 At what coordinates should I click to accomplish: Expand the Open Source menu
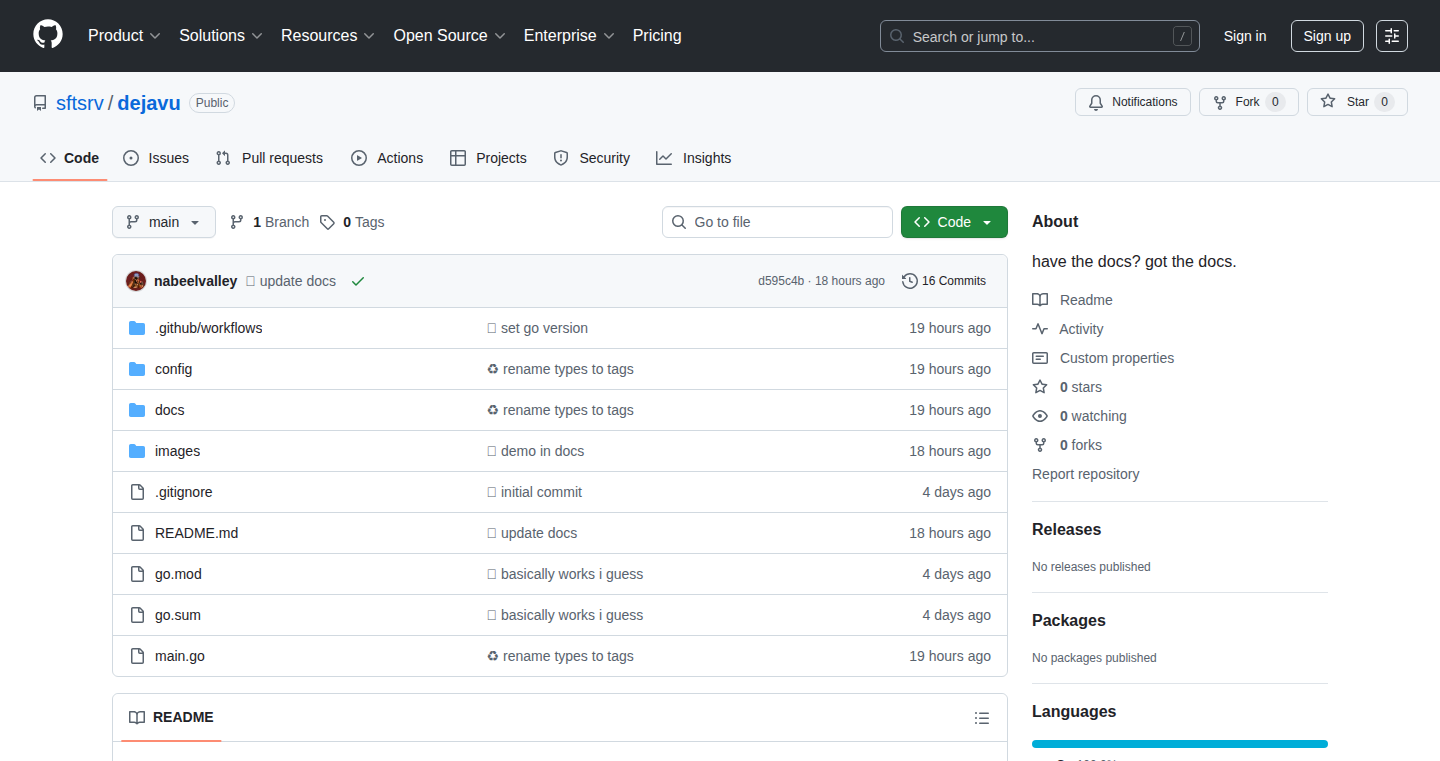click(449, 35)
